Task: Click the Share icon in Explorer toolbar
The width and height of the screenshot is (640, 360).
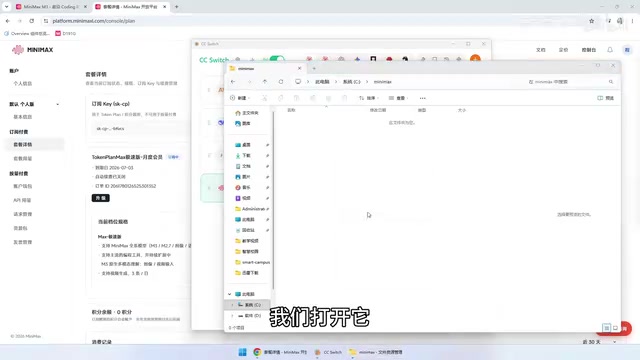Action: tap(328, 98)
